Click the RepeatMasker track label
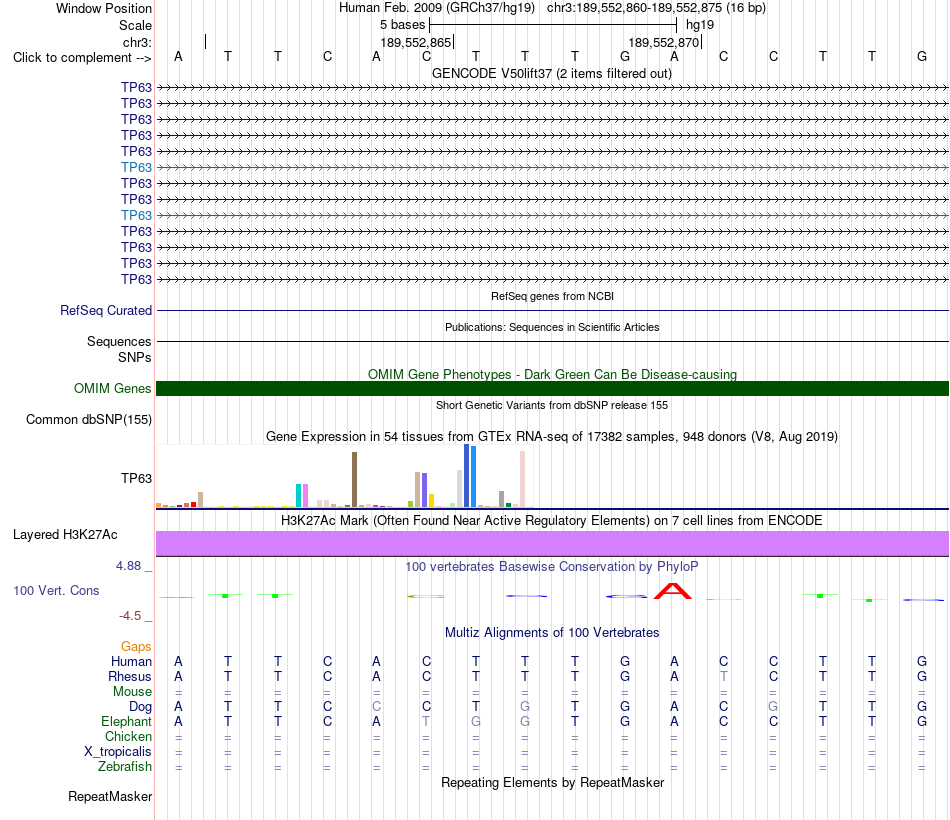This screenshot has height=820, width=950. click(110, 796)
